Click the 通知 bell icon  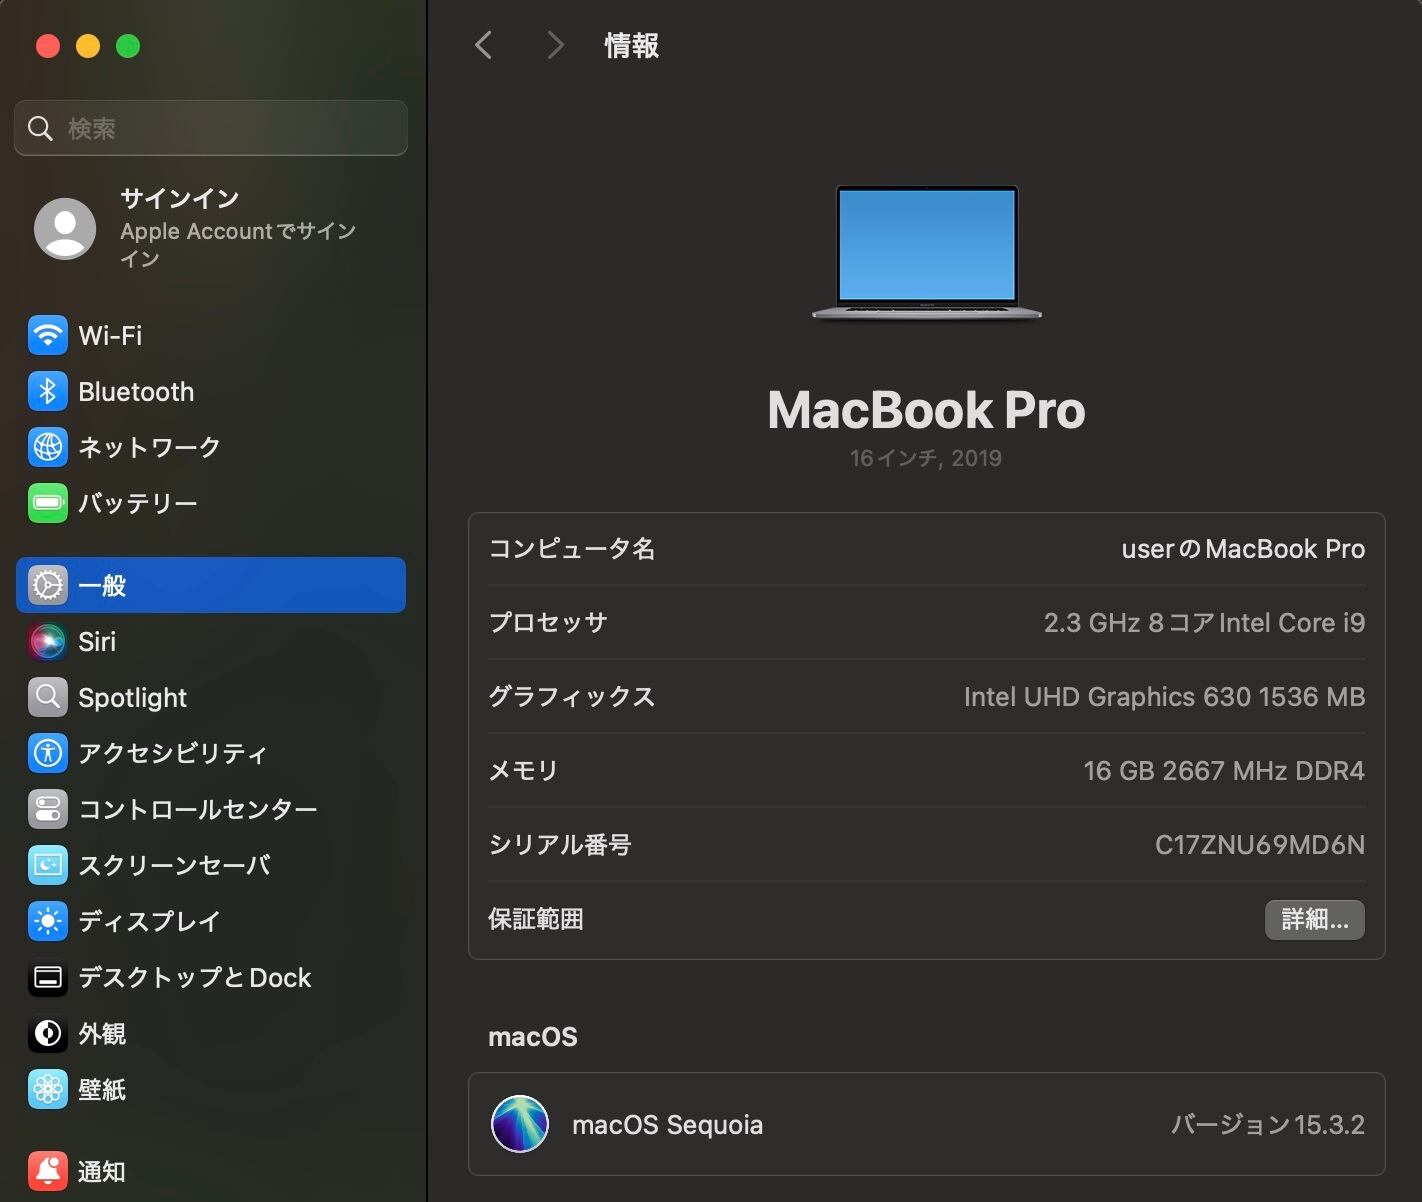coord(48,1171)
